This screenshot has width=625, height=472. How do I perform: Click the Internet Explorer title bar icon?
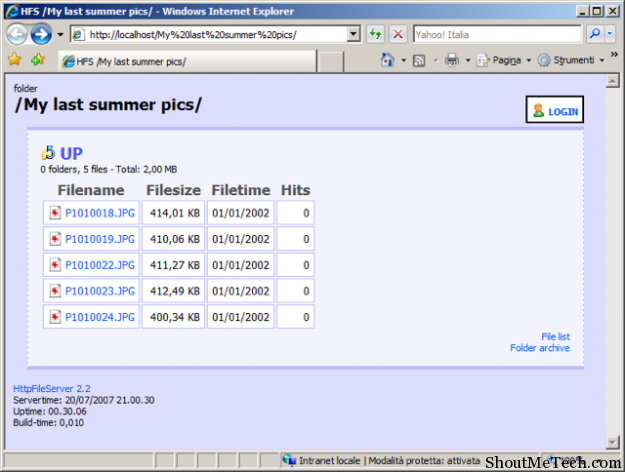coord(12,11)
